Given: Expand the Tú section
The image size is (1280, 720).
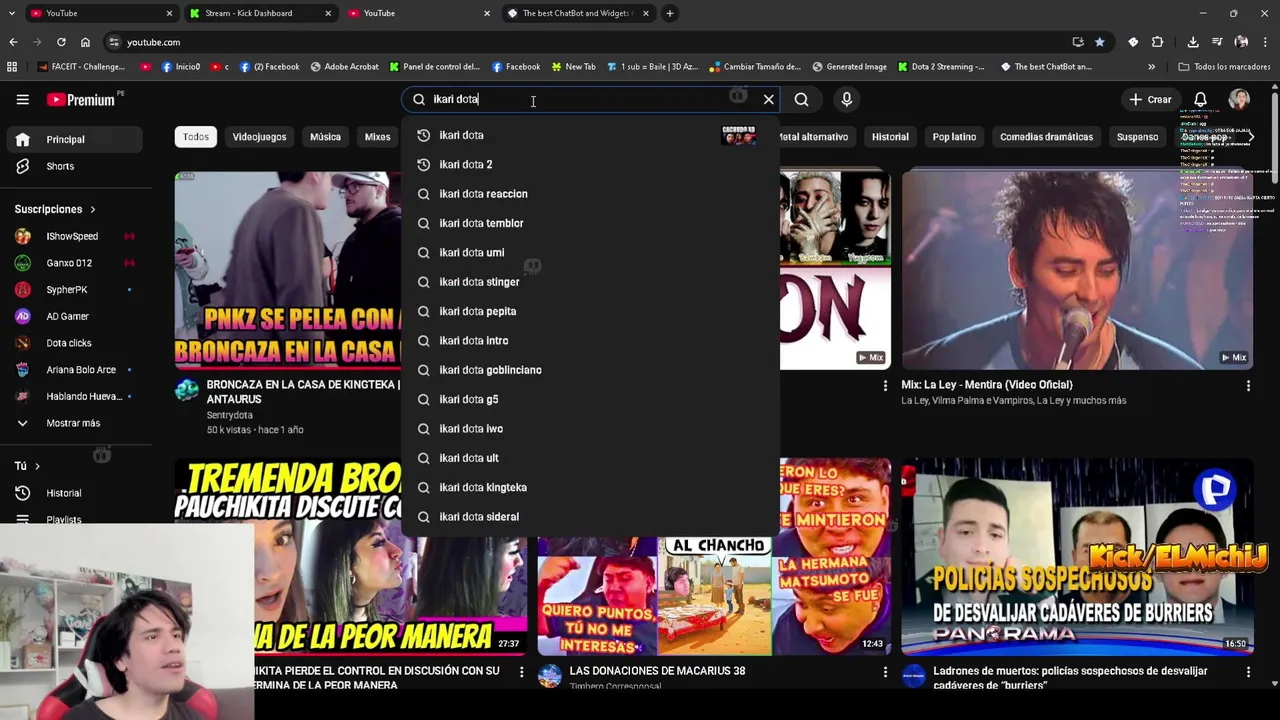Looking at the screenshot, I should click(27, 466).
